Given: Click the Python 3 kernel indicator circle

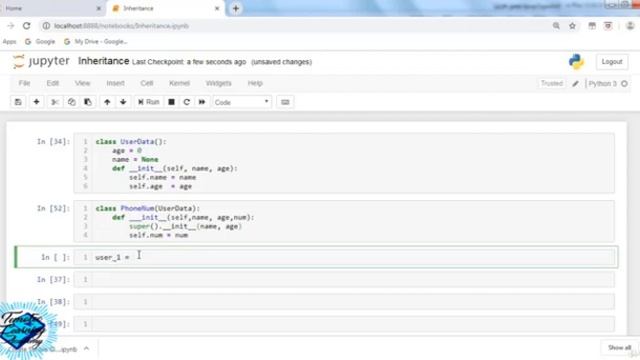Looking at the screenshot, I should coord(624,84).
